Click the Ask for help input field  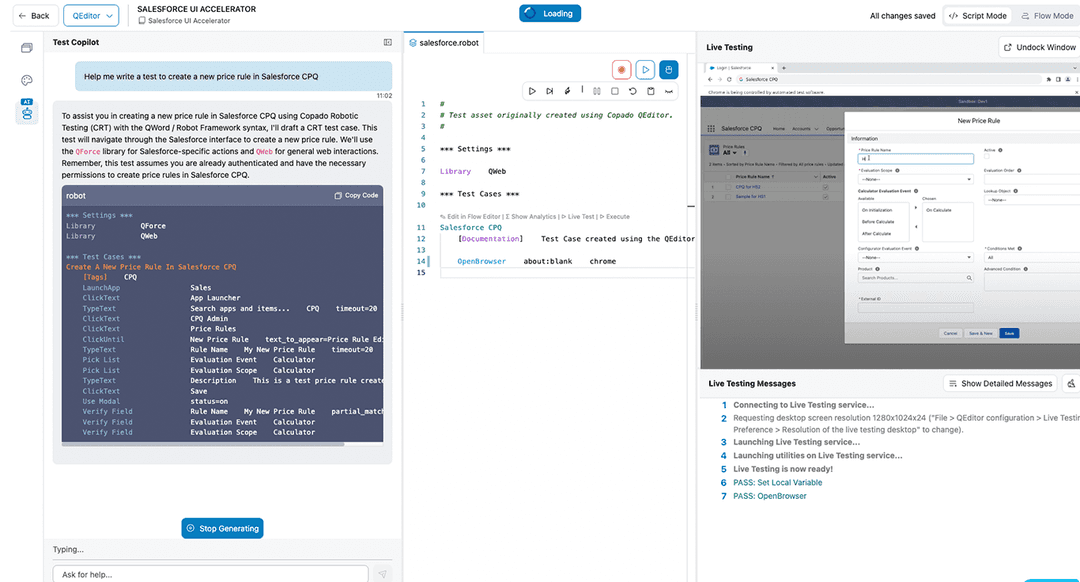tap(211, 574)
